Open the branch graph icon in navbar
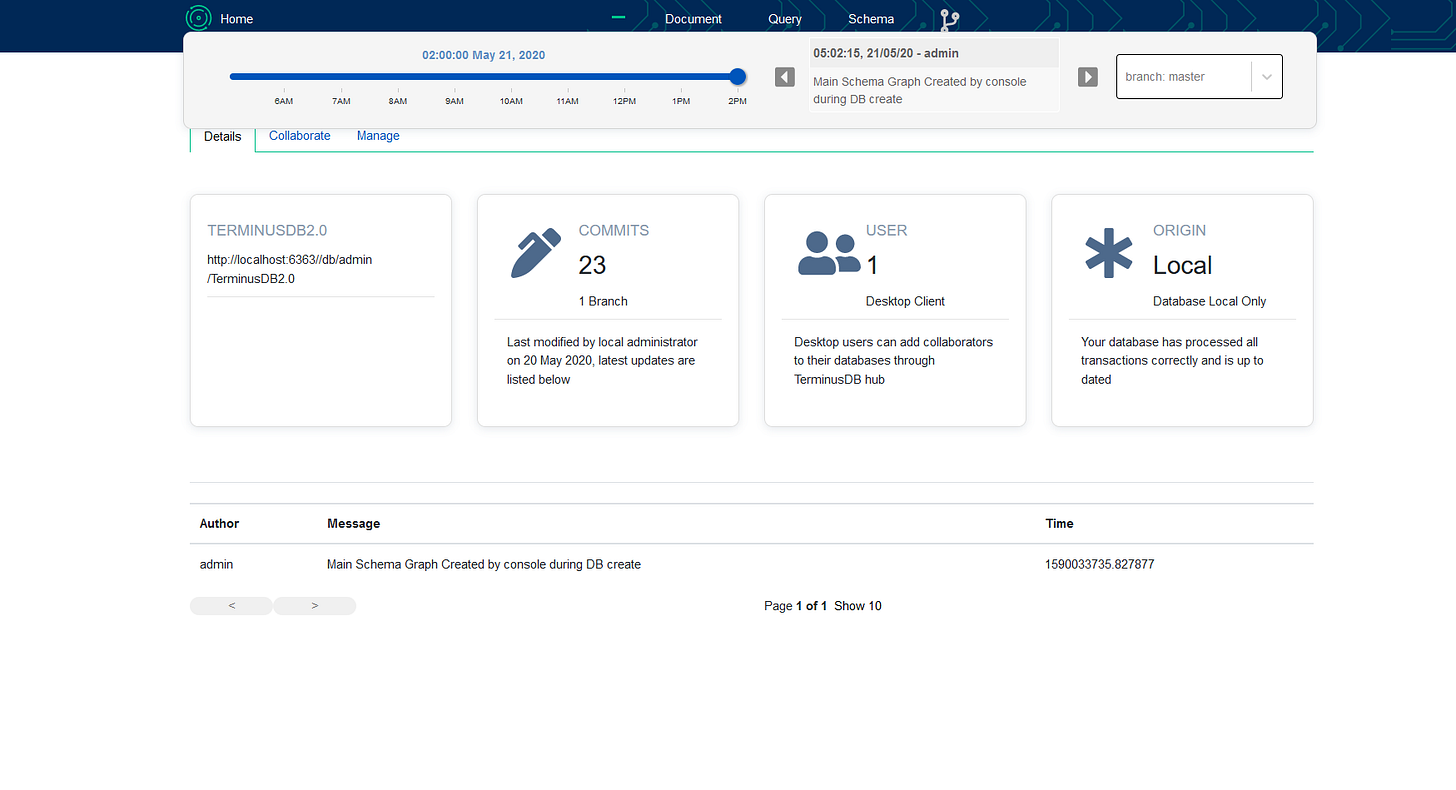 (x=949, y=20)
